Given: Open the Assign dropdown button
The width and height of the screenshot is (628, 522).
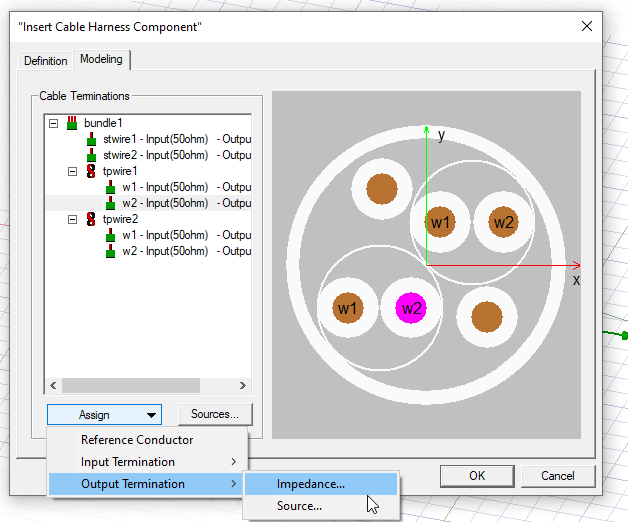Looking at the screenshot, I should pyautogui.click(x=104, y=414).
